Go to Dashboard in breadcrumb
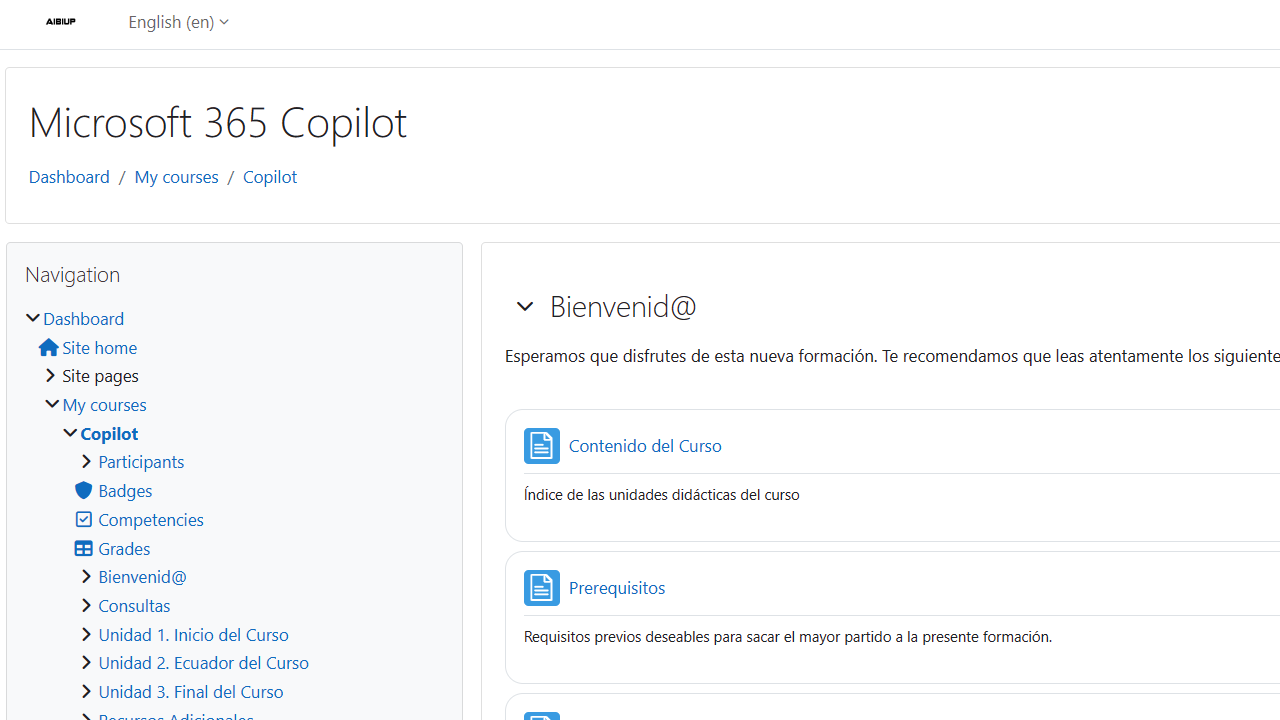Image resolution: width=1280 pixels, height=720 pixels. point(69,176)
